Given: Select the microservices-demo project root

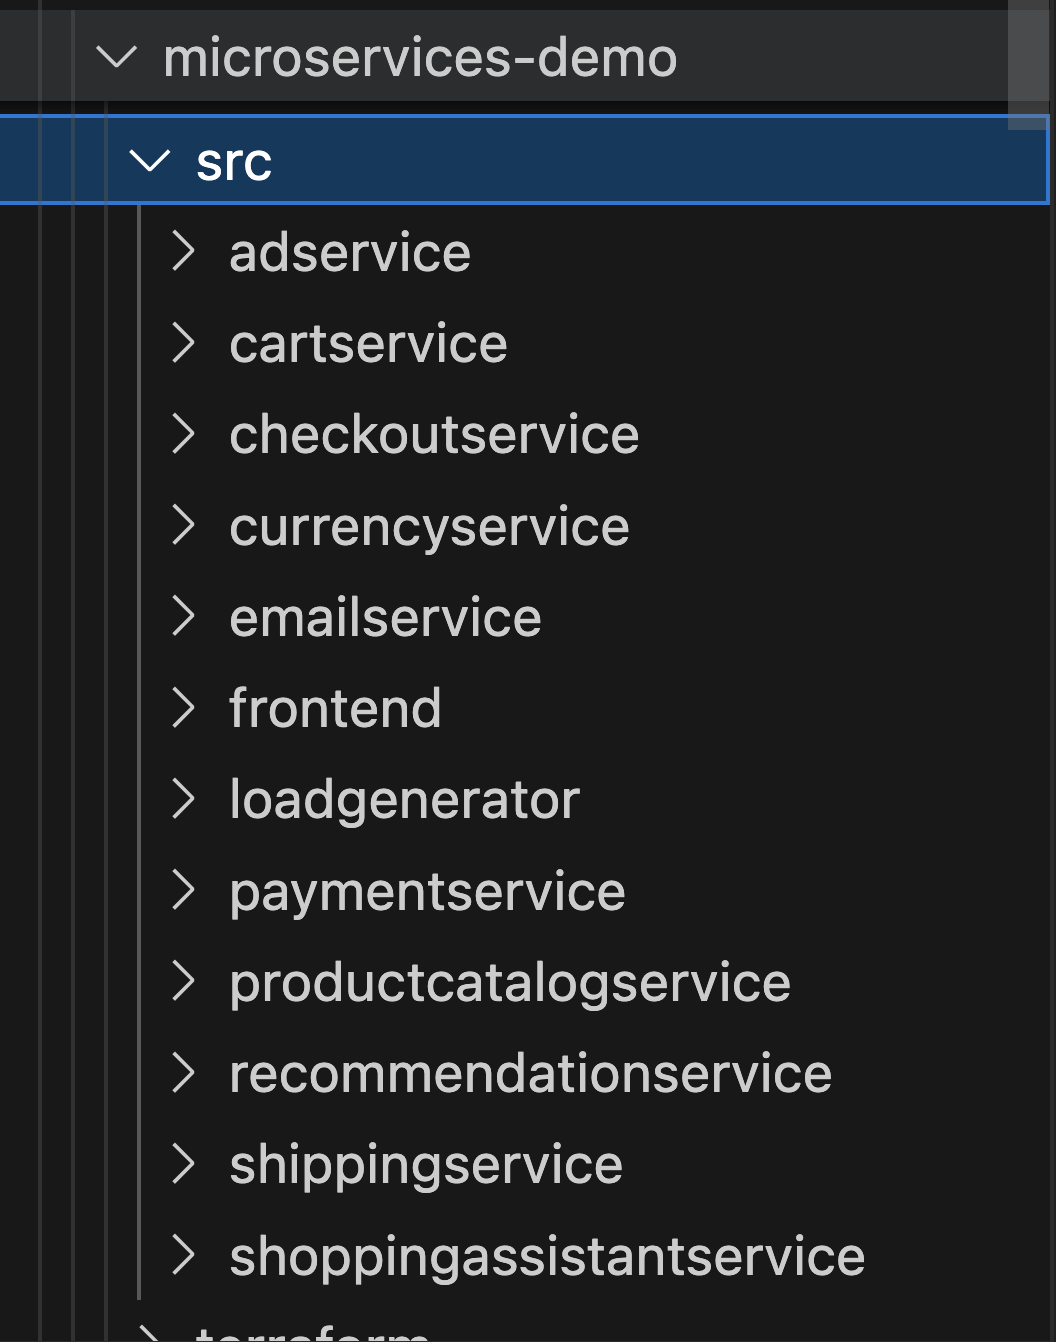Looking at the screenshot, I should (x=421, y=57).
